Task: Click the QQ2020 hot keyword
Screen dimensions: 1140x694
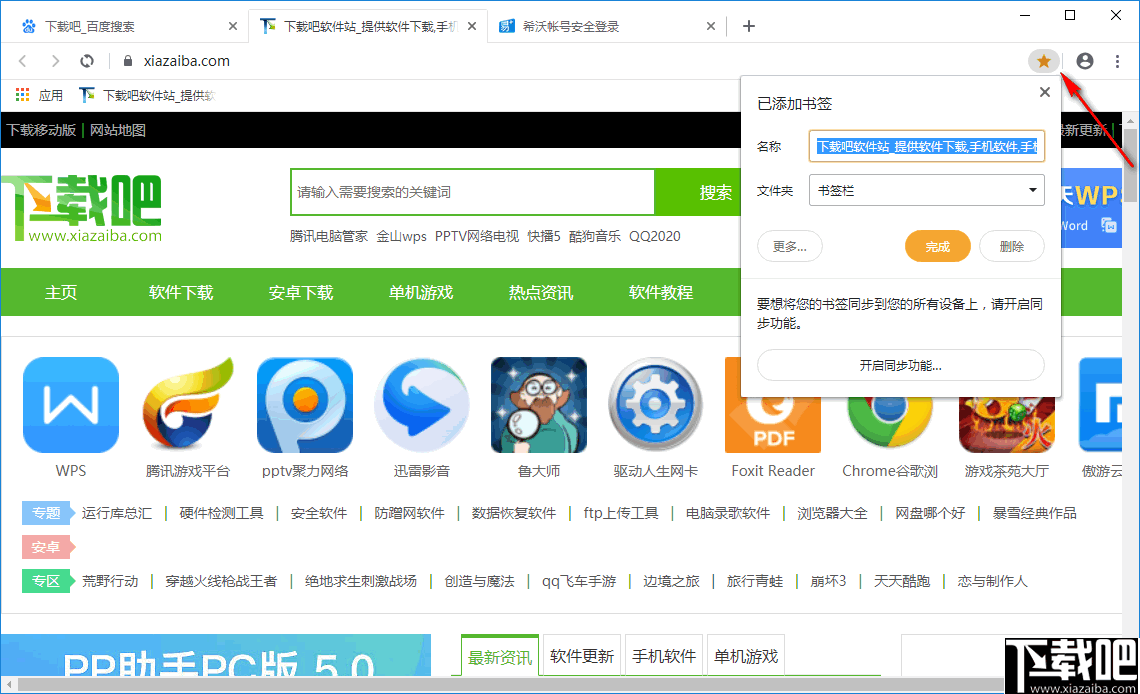Action: pyautogui.click(x=655, y=236)
